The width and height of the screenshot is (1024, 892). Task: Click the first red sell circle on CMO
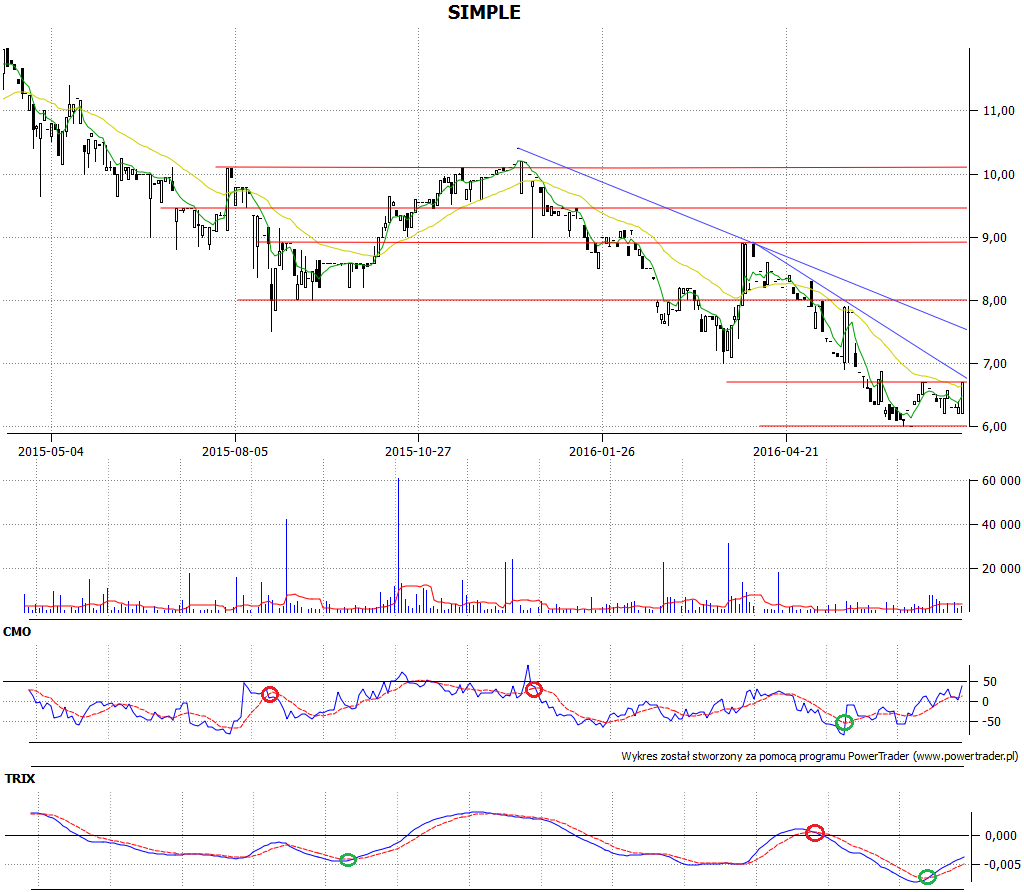point(270,694)
